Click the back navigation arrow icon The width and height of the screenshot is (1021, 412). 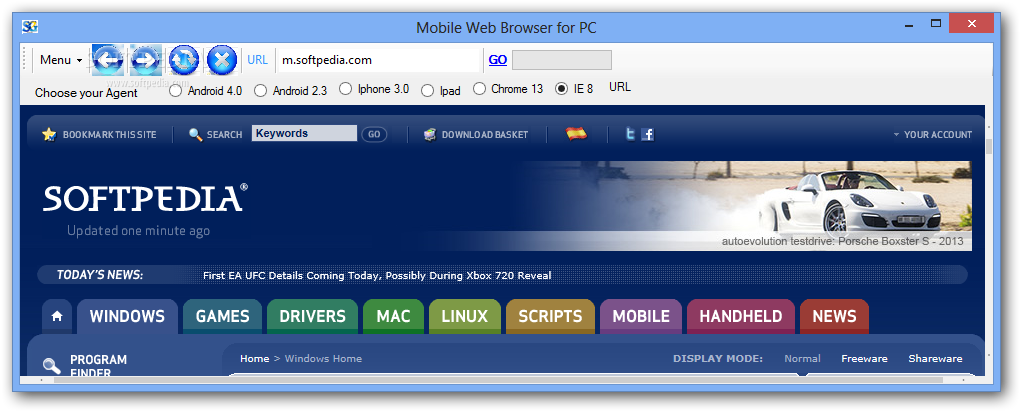coord(108,61)
